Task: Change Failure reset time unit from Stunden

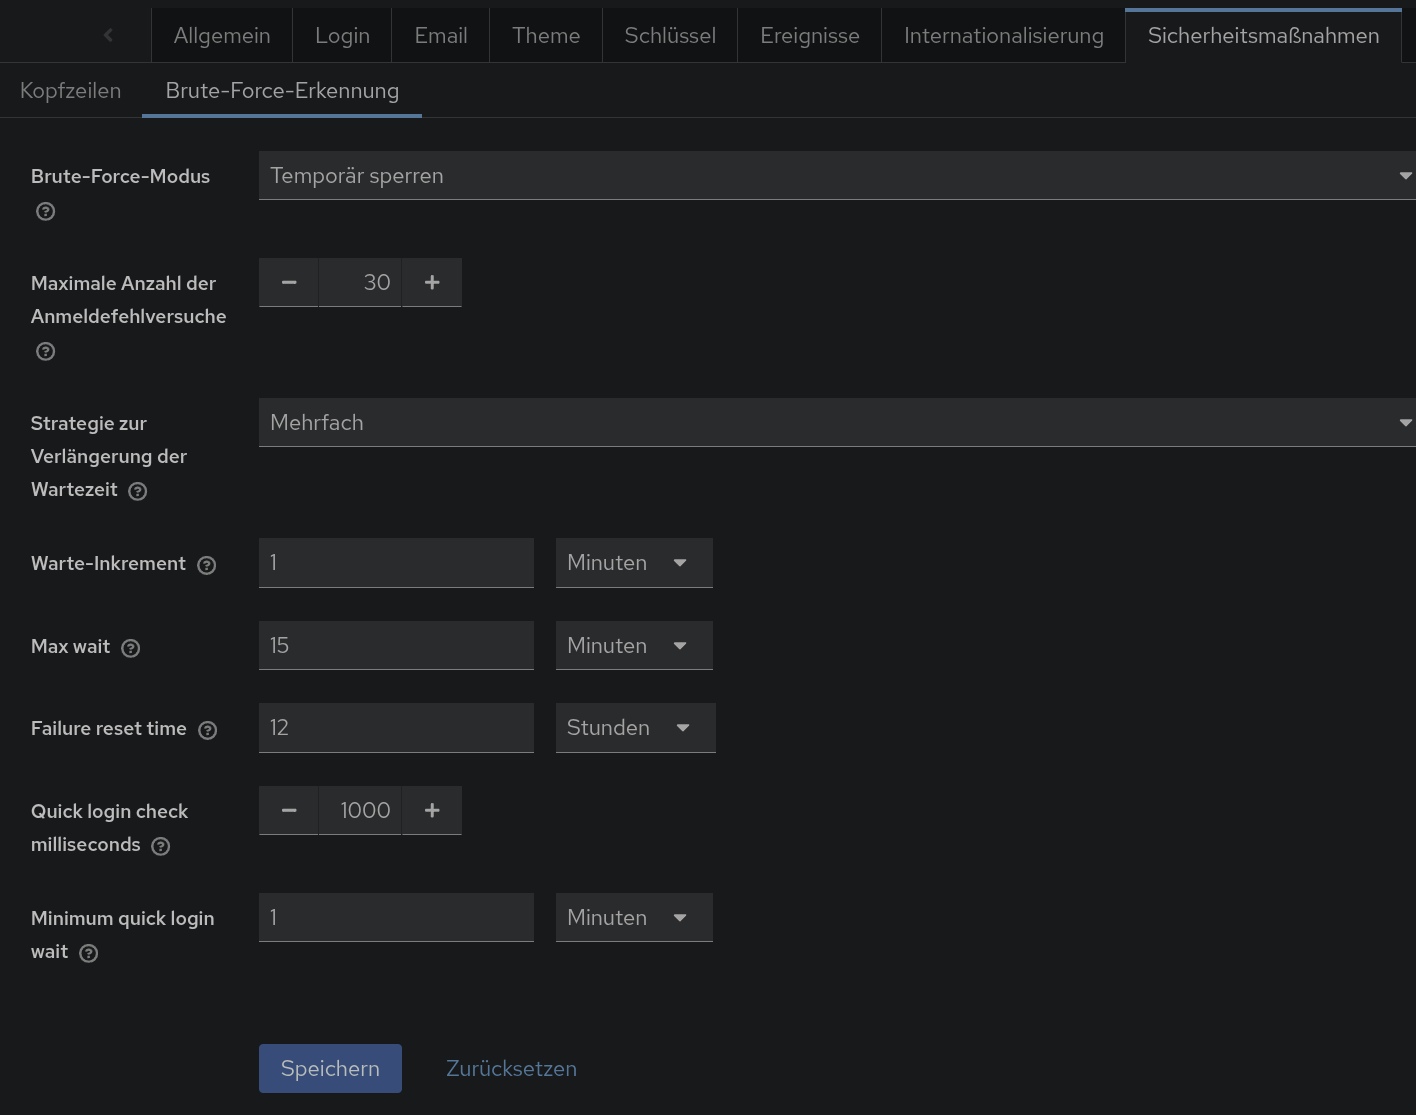Action: click(635, 728)
